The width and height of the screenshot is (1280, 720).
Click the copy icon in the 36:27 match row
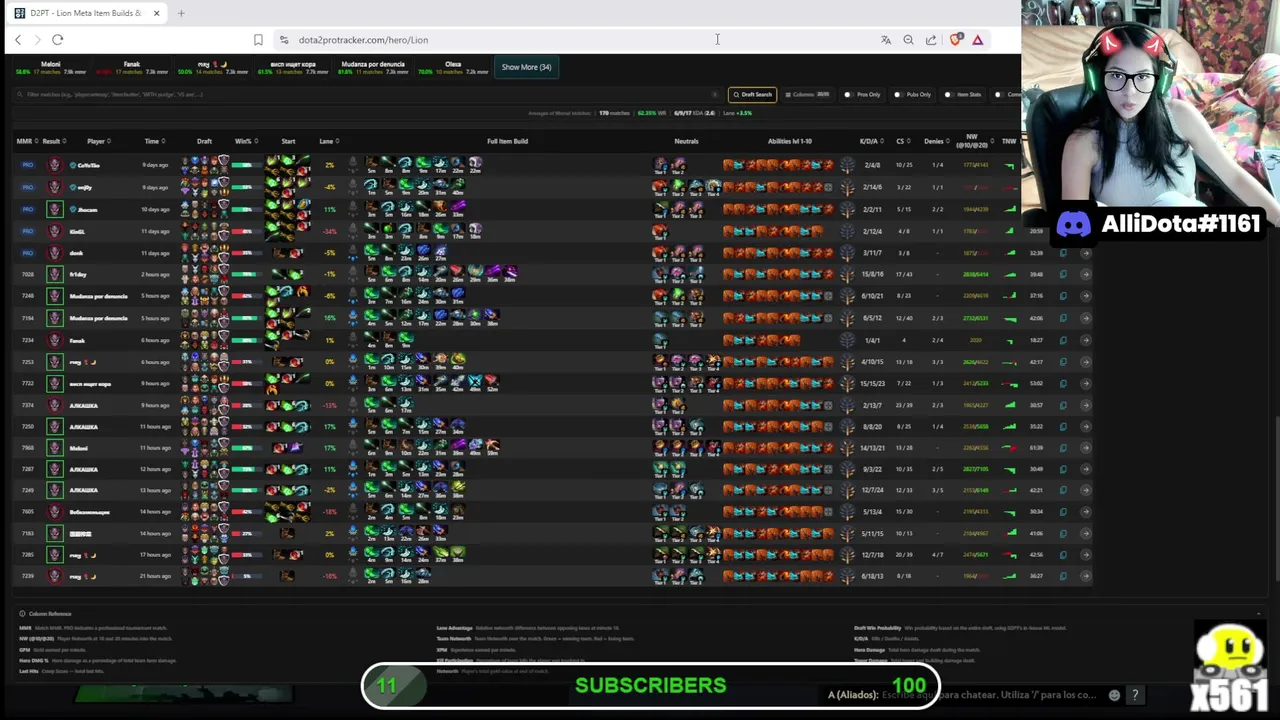tap(1063, 576)
